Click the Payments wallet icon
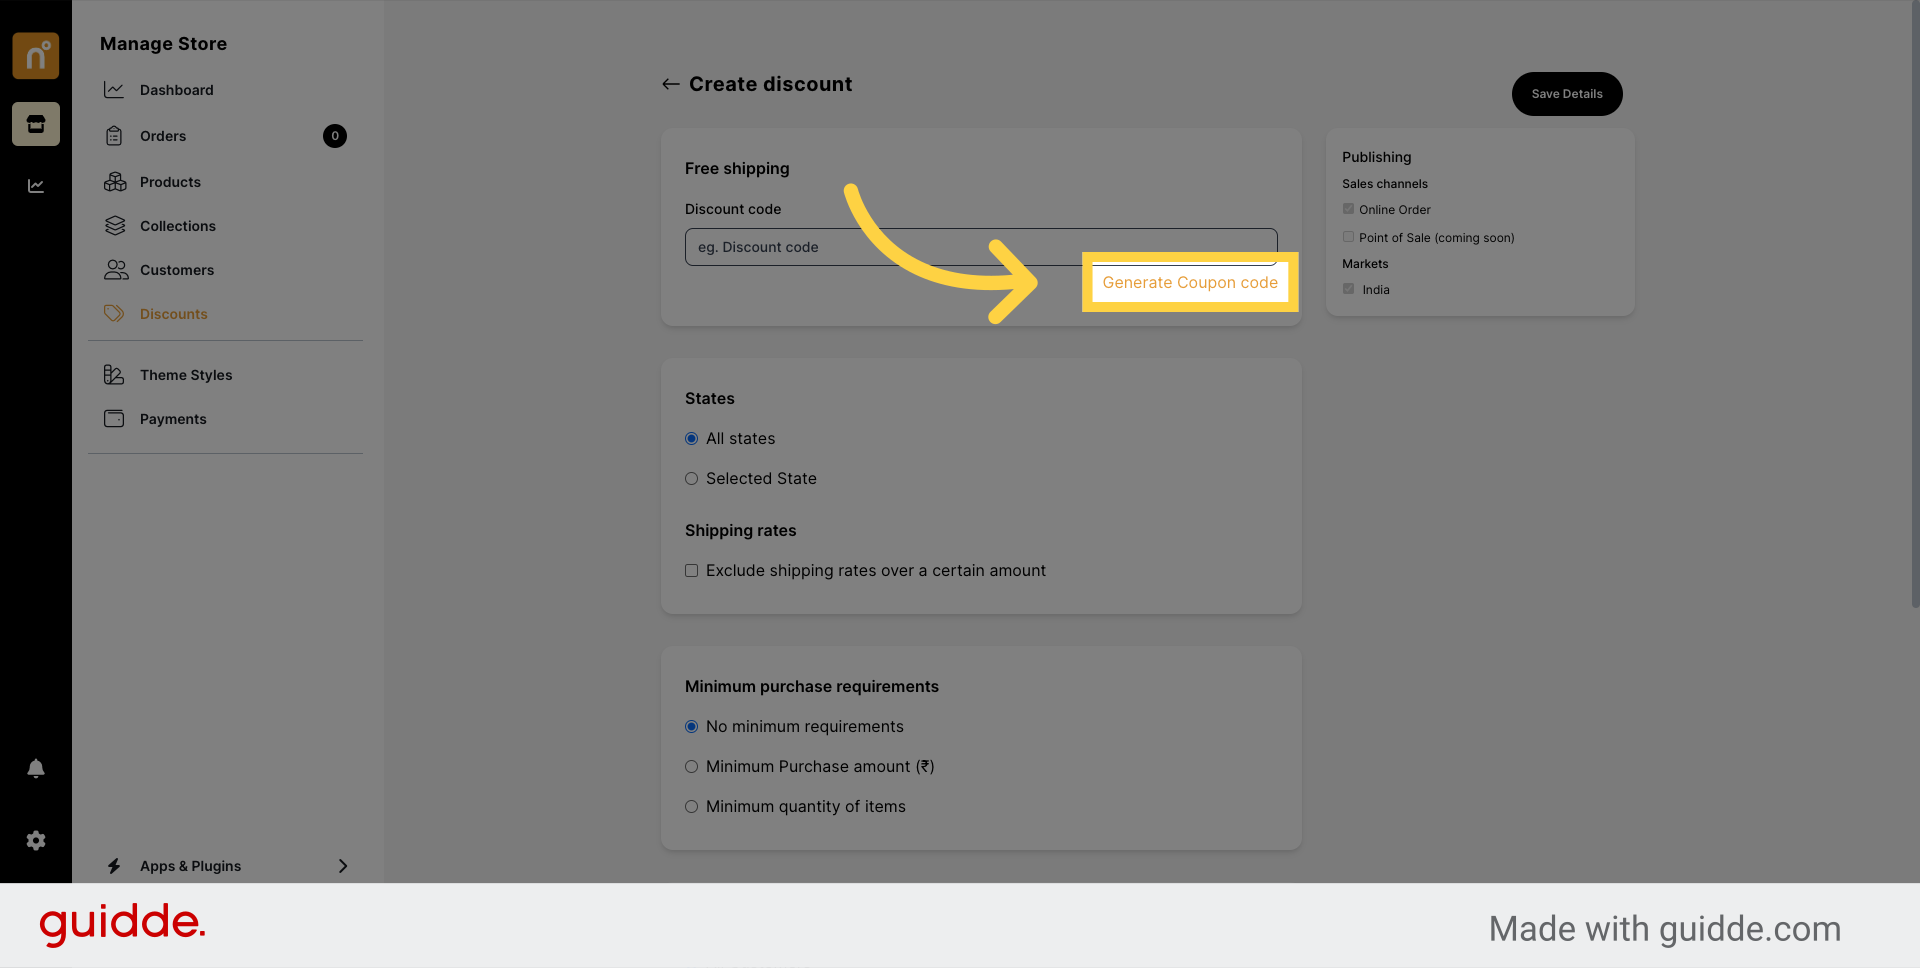1920x968 pixels. pyautogui.click(x=114, y=419)
